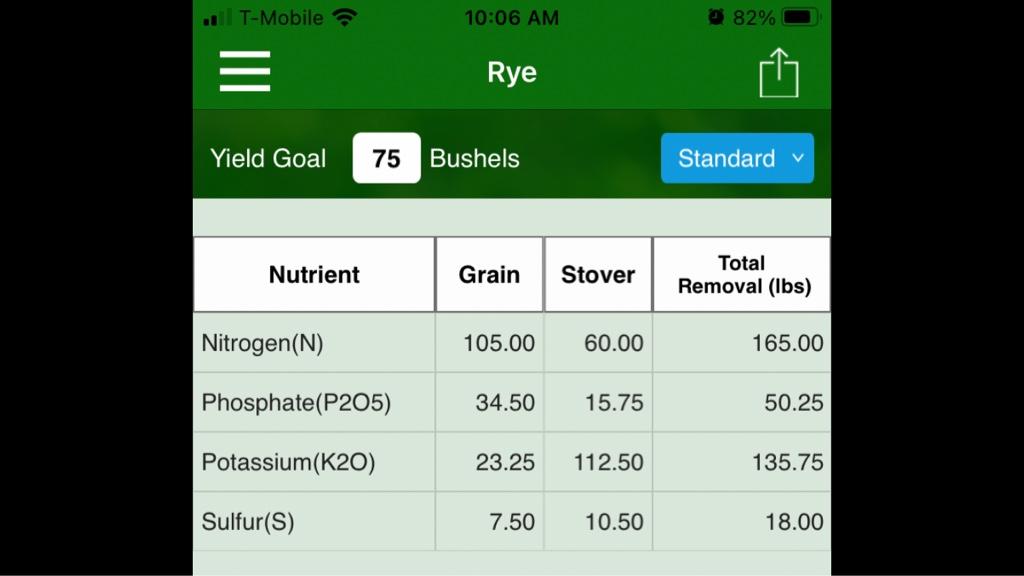Select the Grain column header
This screenshot has width=1024, height=576.
click(x=489, y=274)
